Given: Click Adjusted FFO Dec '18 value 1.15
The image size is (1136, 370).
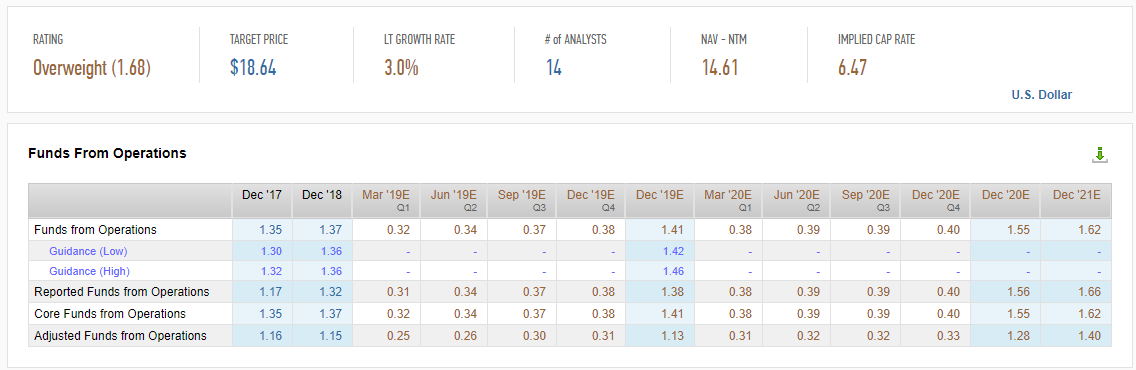Looking at the screenshot, I should click(330, 335).
